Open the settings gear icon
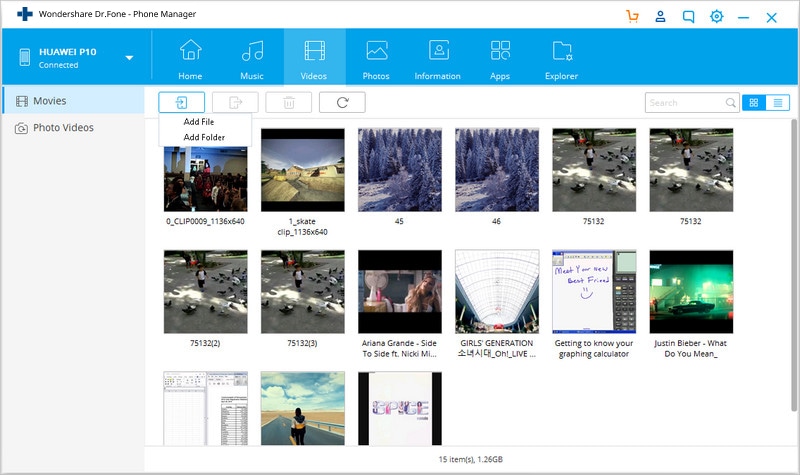Viewport: 800px width, 475px height. [x=716, y=16]
